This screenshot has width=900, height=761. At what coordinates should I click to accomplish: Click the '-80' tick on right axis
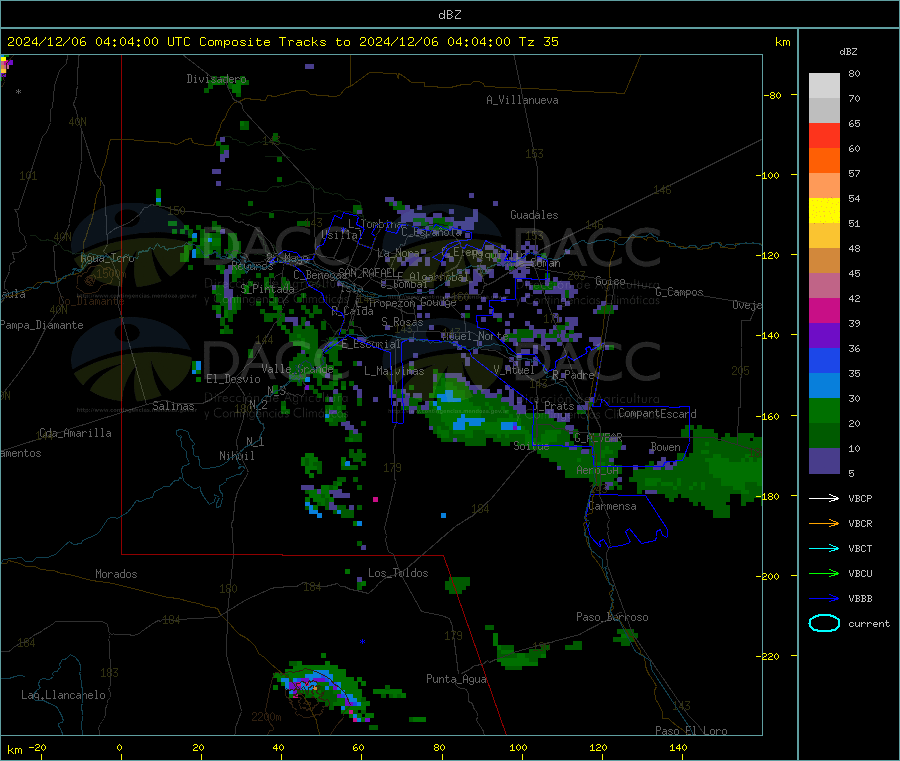point(773,95)
